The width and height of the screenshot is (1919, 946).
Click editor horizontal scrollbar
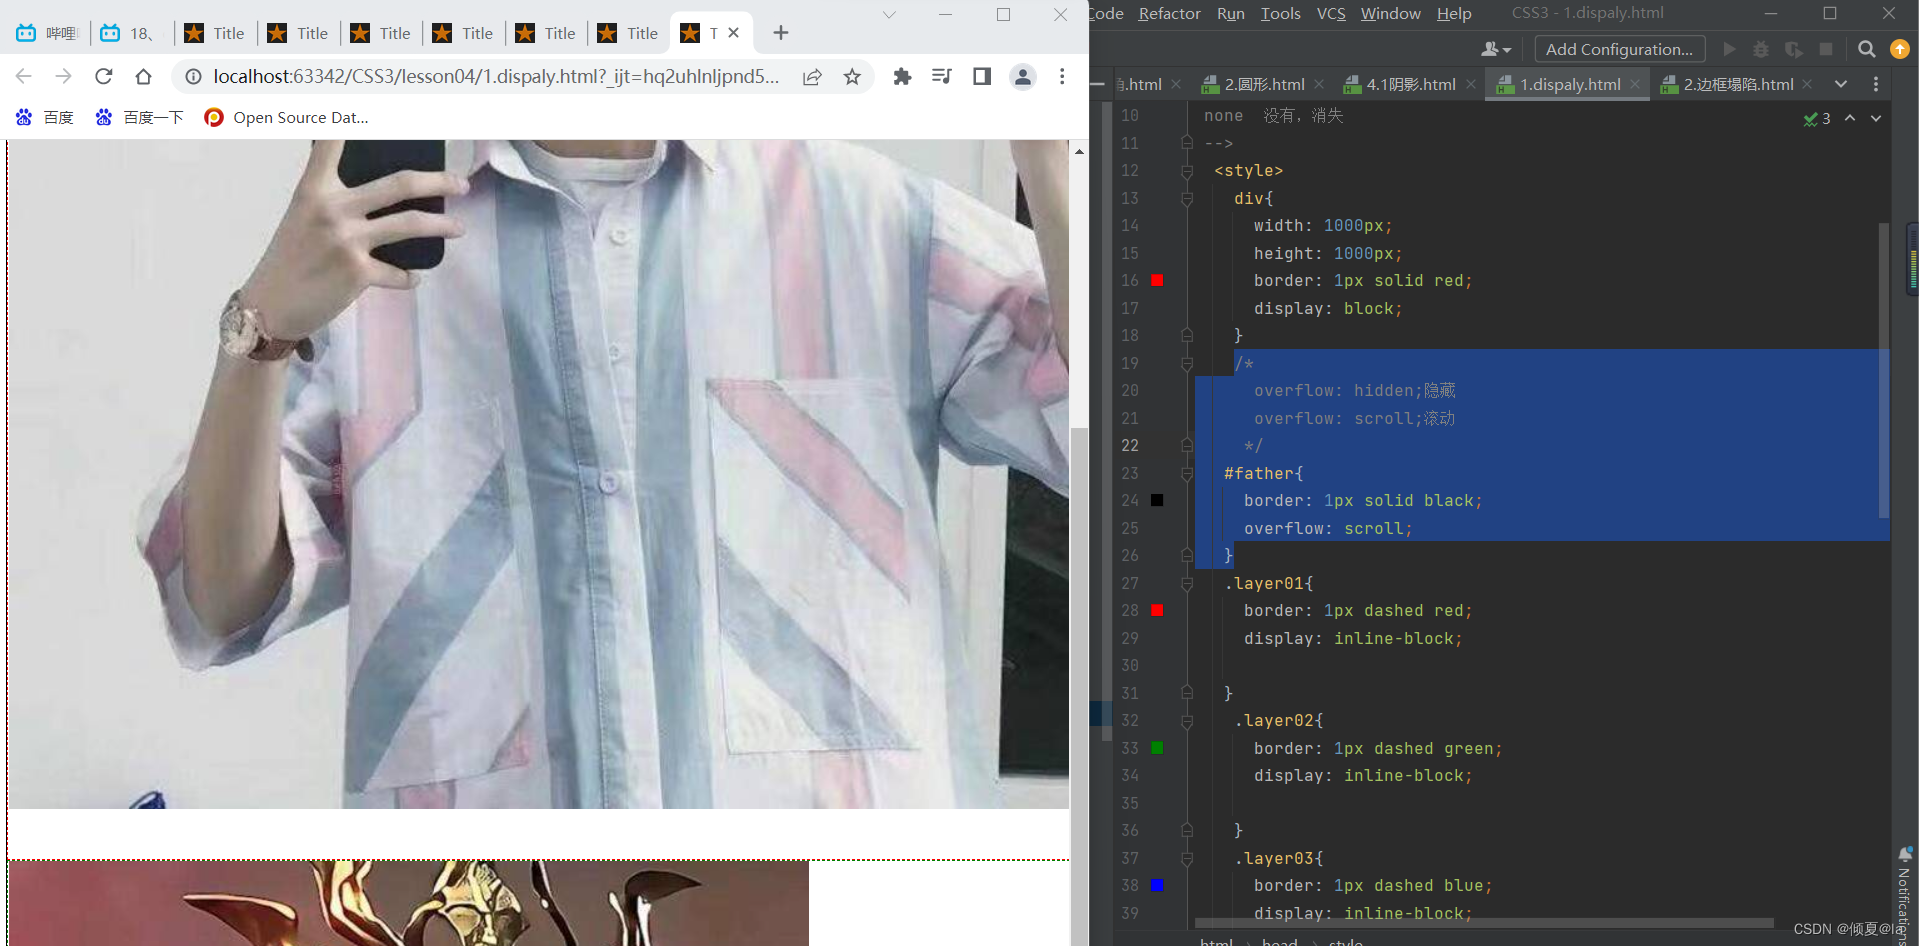(x=1484, y=923)
